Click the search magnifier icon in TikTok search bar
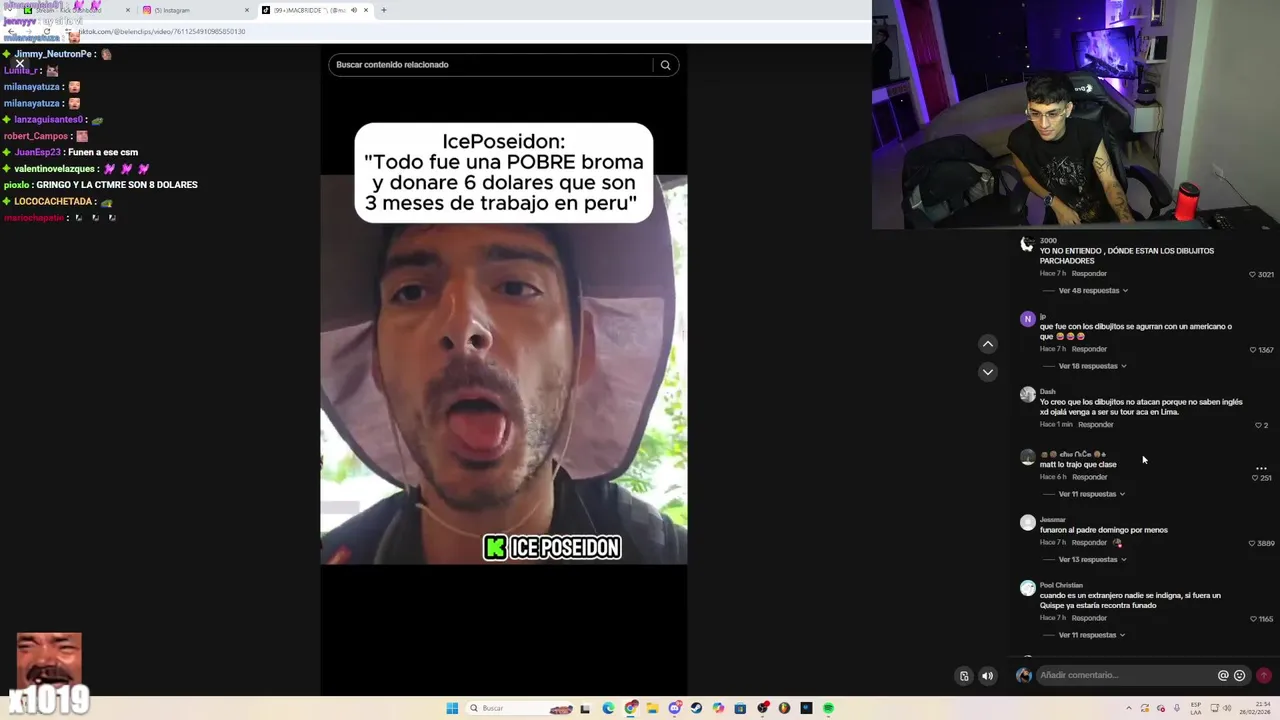Image resolution: width=1280 pixels, height=720 pixels. tap(665, 65)
